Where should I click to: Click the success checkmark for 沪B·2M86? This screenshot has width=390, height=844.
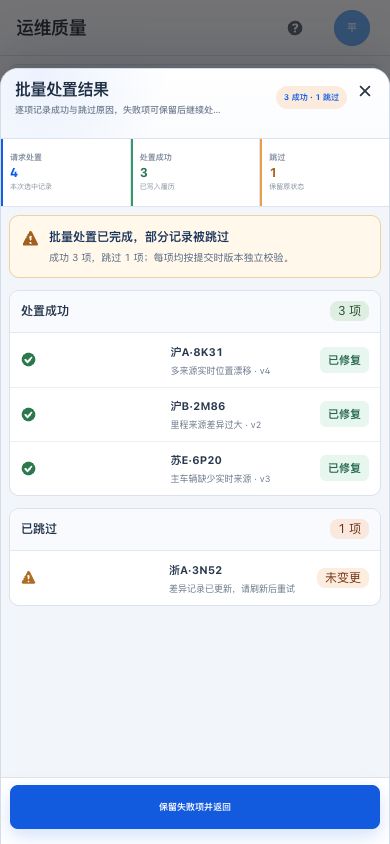[x=29, y=414]
